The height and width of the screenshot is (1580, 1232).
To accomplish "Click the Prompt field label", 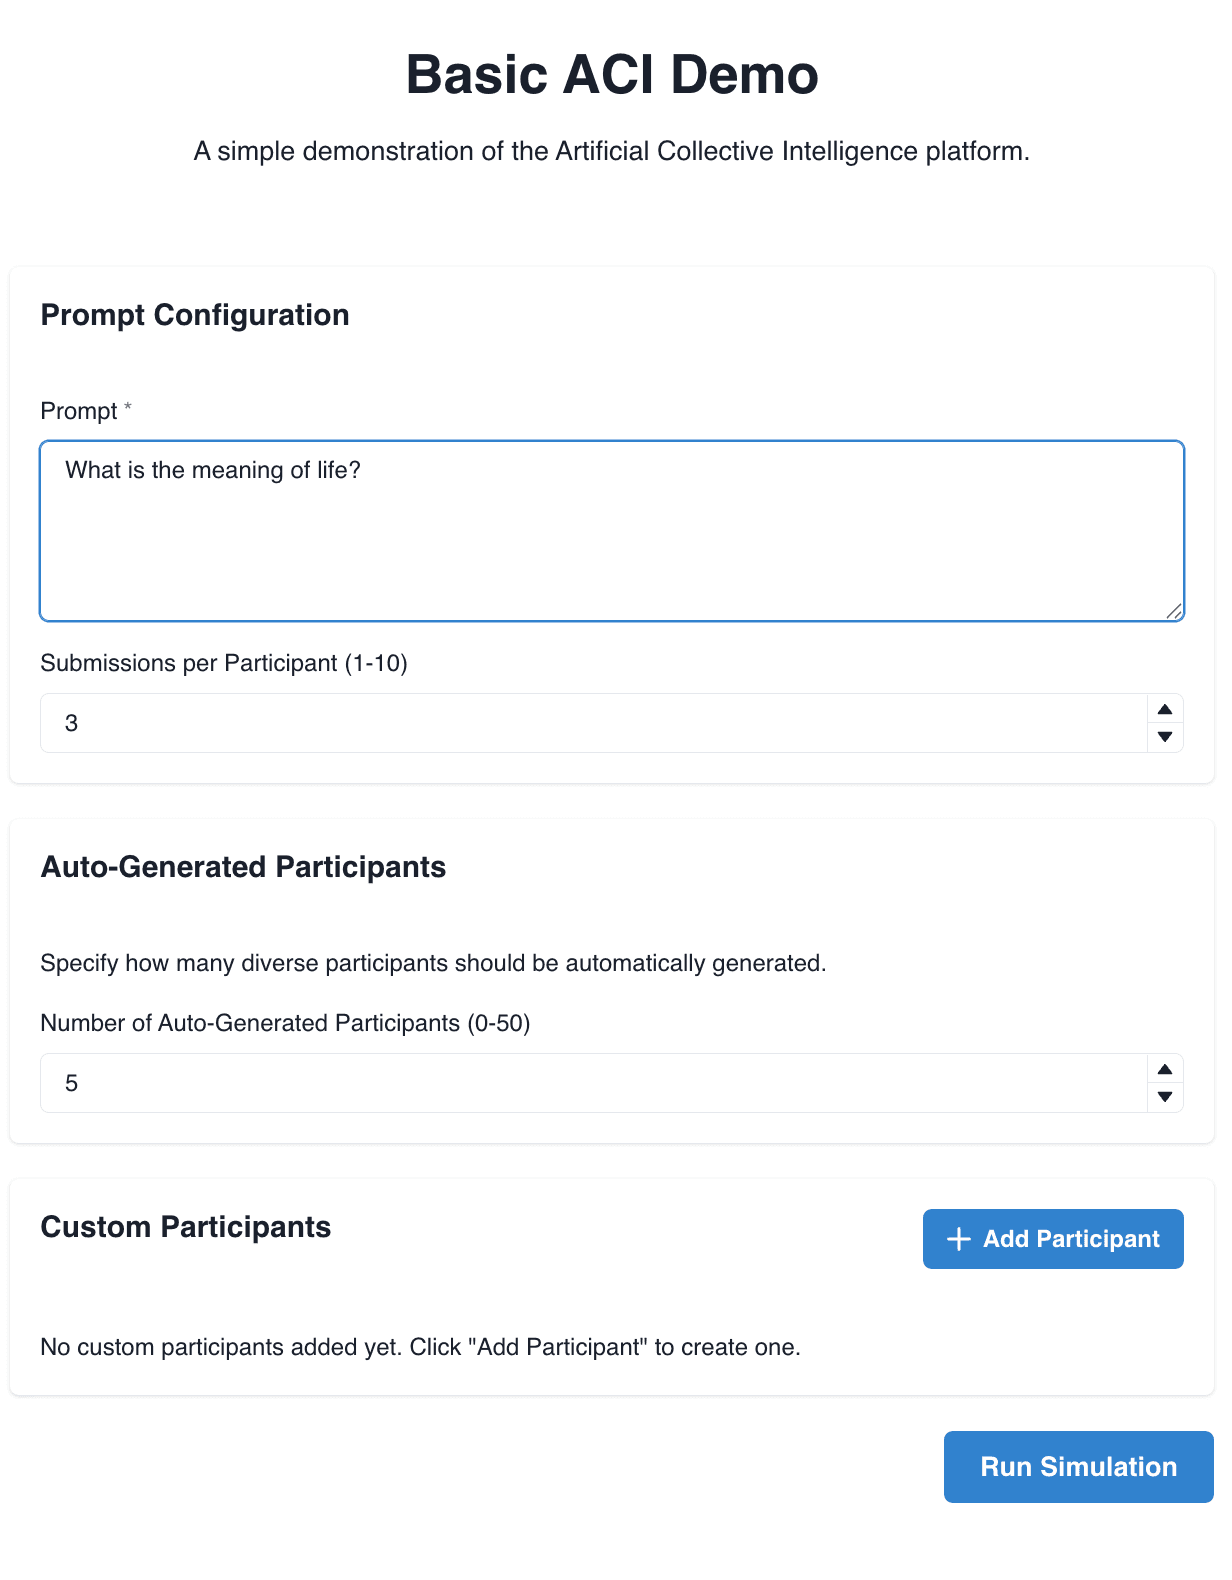I will tap(79, 411).
